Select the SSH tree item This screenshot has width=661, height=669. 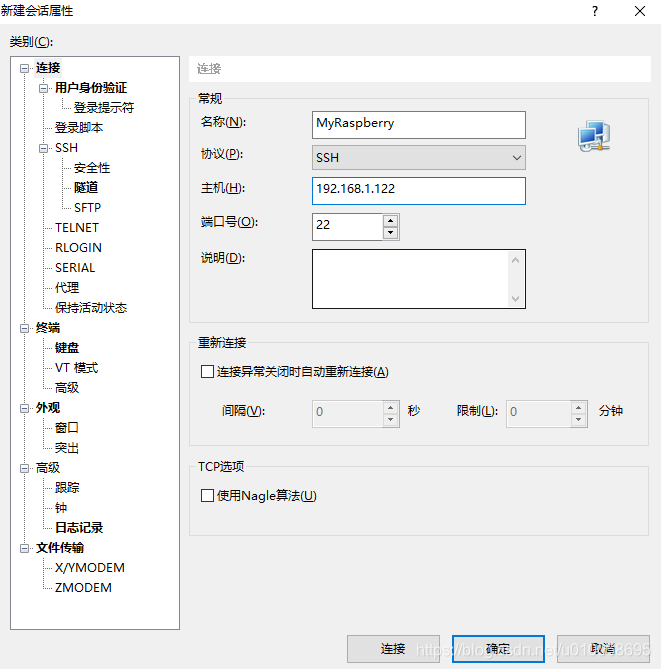[67, 148]
